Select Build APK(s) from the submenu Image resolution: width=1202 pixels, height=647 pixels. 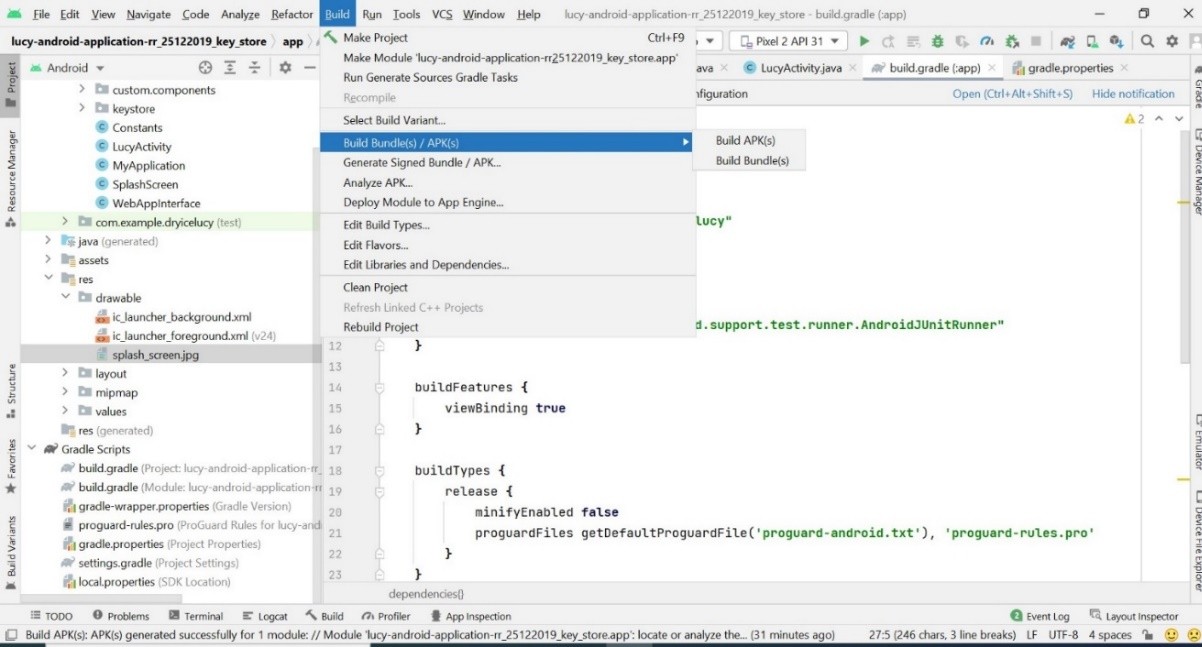click(745, 141)
